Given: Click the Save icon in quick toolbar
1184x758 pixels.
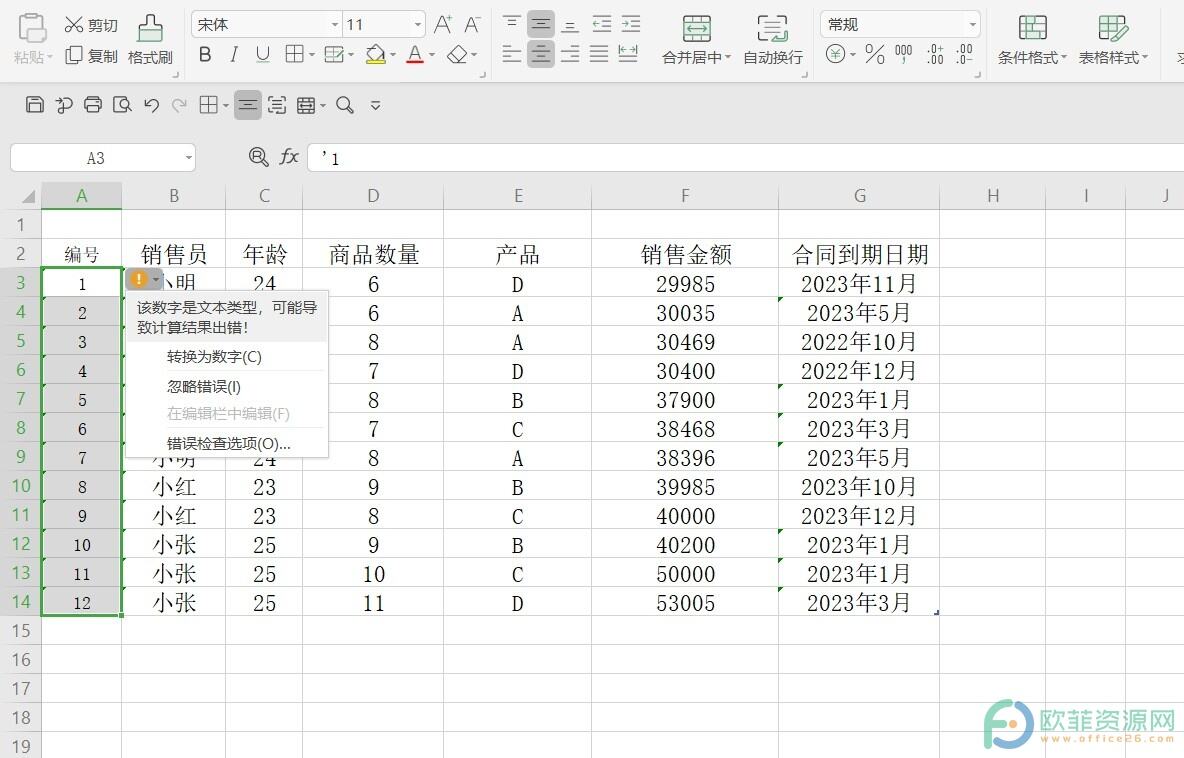Looking at the screenshot, I should [x=35, y=105].
